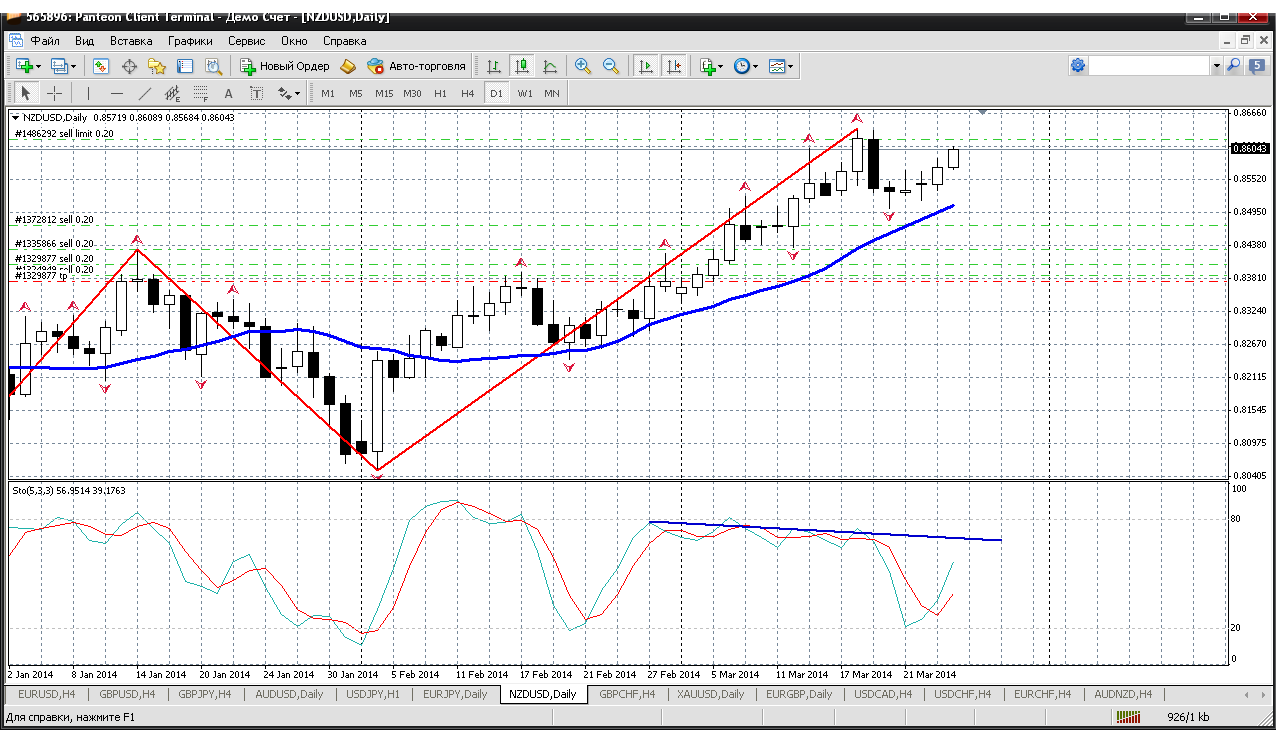Show the Navigator panel via folder-star icon
The width and height of the screenshot is (1277, 730).
pos(157,66)
